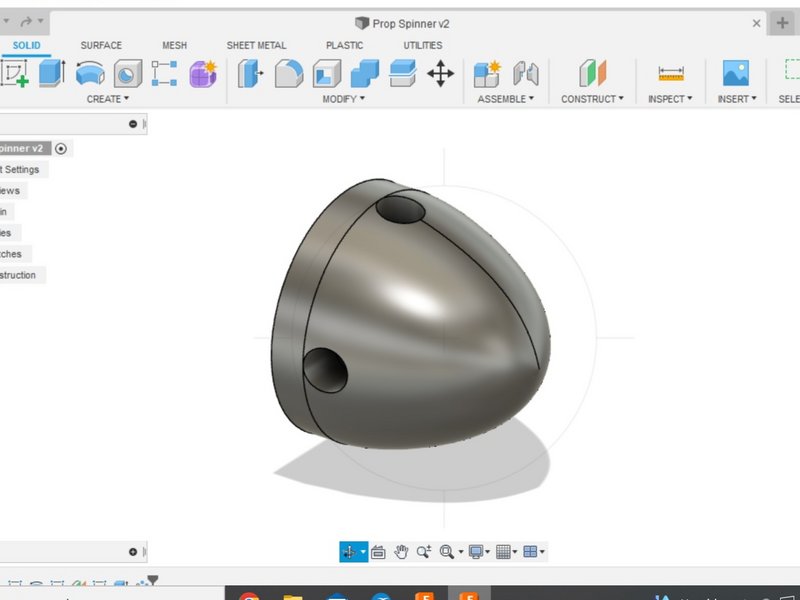The image size is (800, 600).
Task: Click the Viewports layout icon
Action: (x=530, y=552)
